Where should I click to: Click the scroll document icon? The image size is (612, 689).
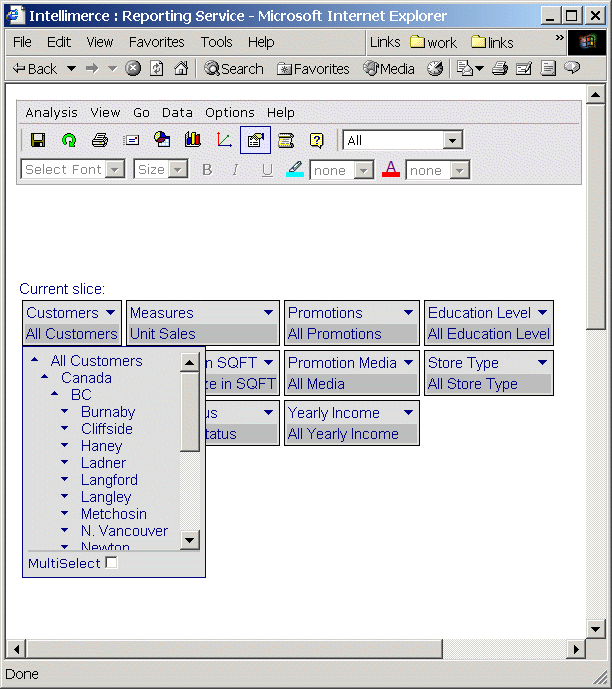(x=286, y=141)
